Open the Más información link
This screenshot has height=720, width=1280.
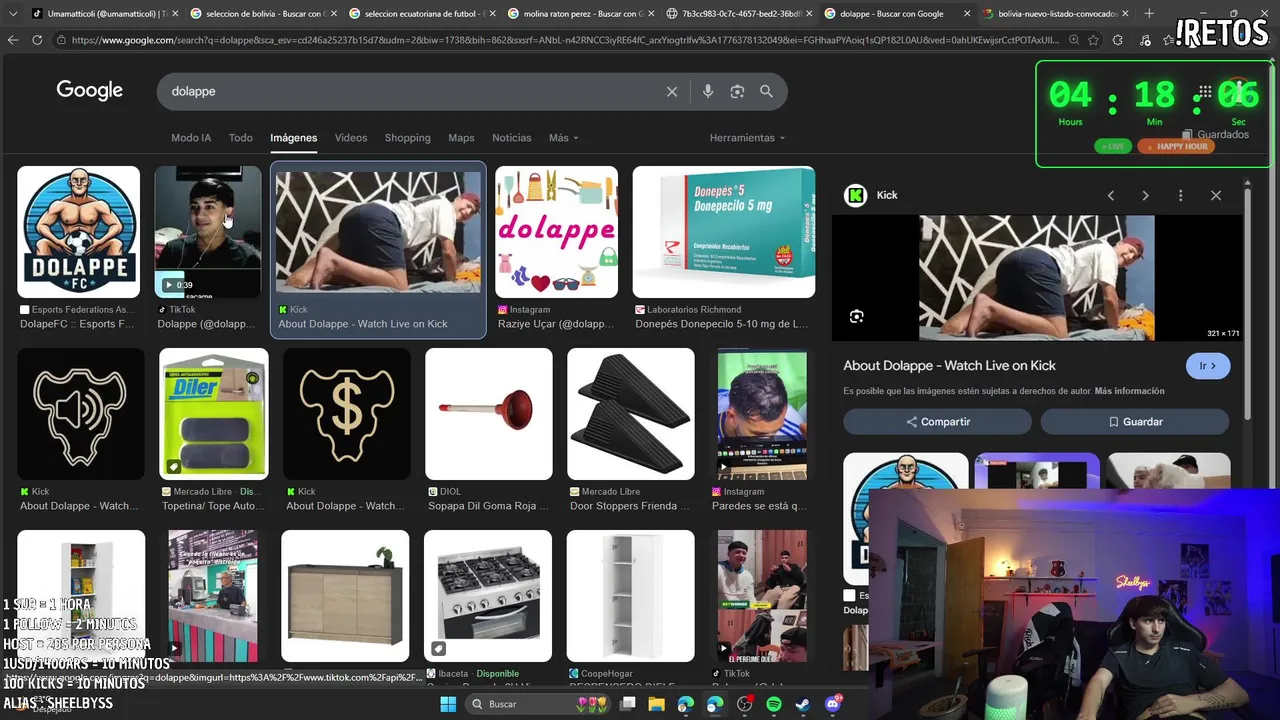1129,391
